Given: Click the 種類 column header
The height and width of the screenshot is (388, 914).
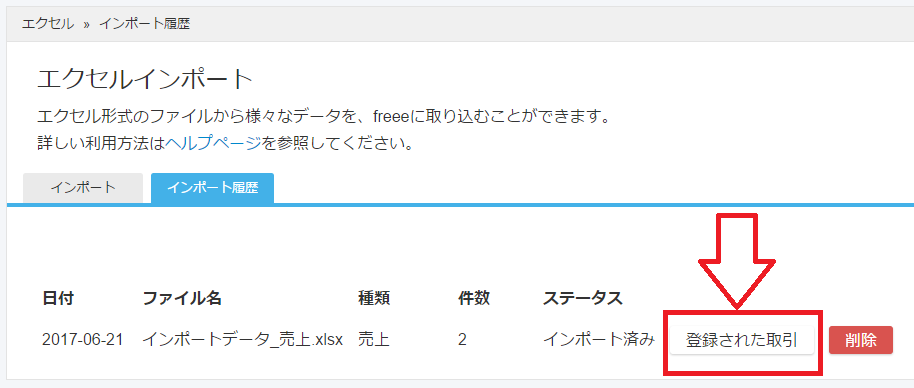Looking at the screenshot, I should click(374, 299).
